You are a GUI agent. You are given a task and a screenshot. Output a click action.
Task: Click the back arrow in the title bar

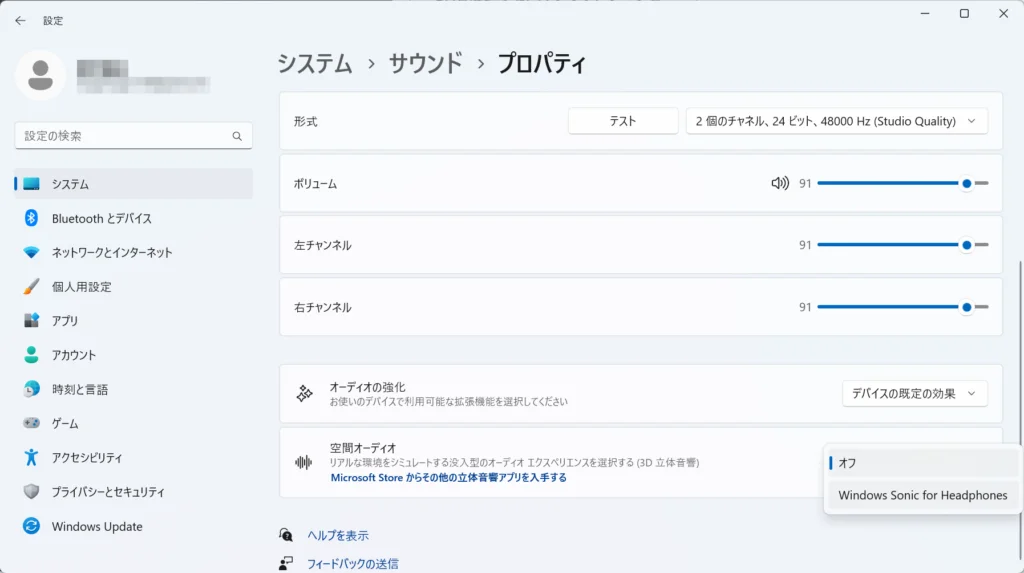pos(20,20)
